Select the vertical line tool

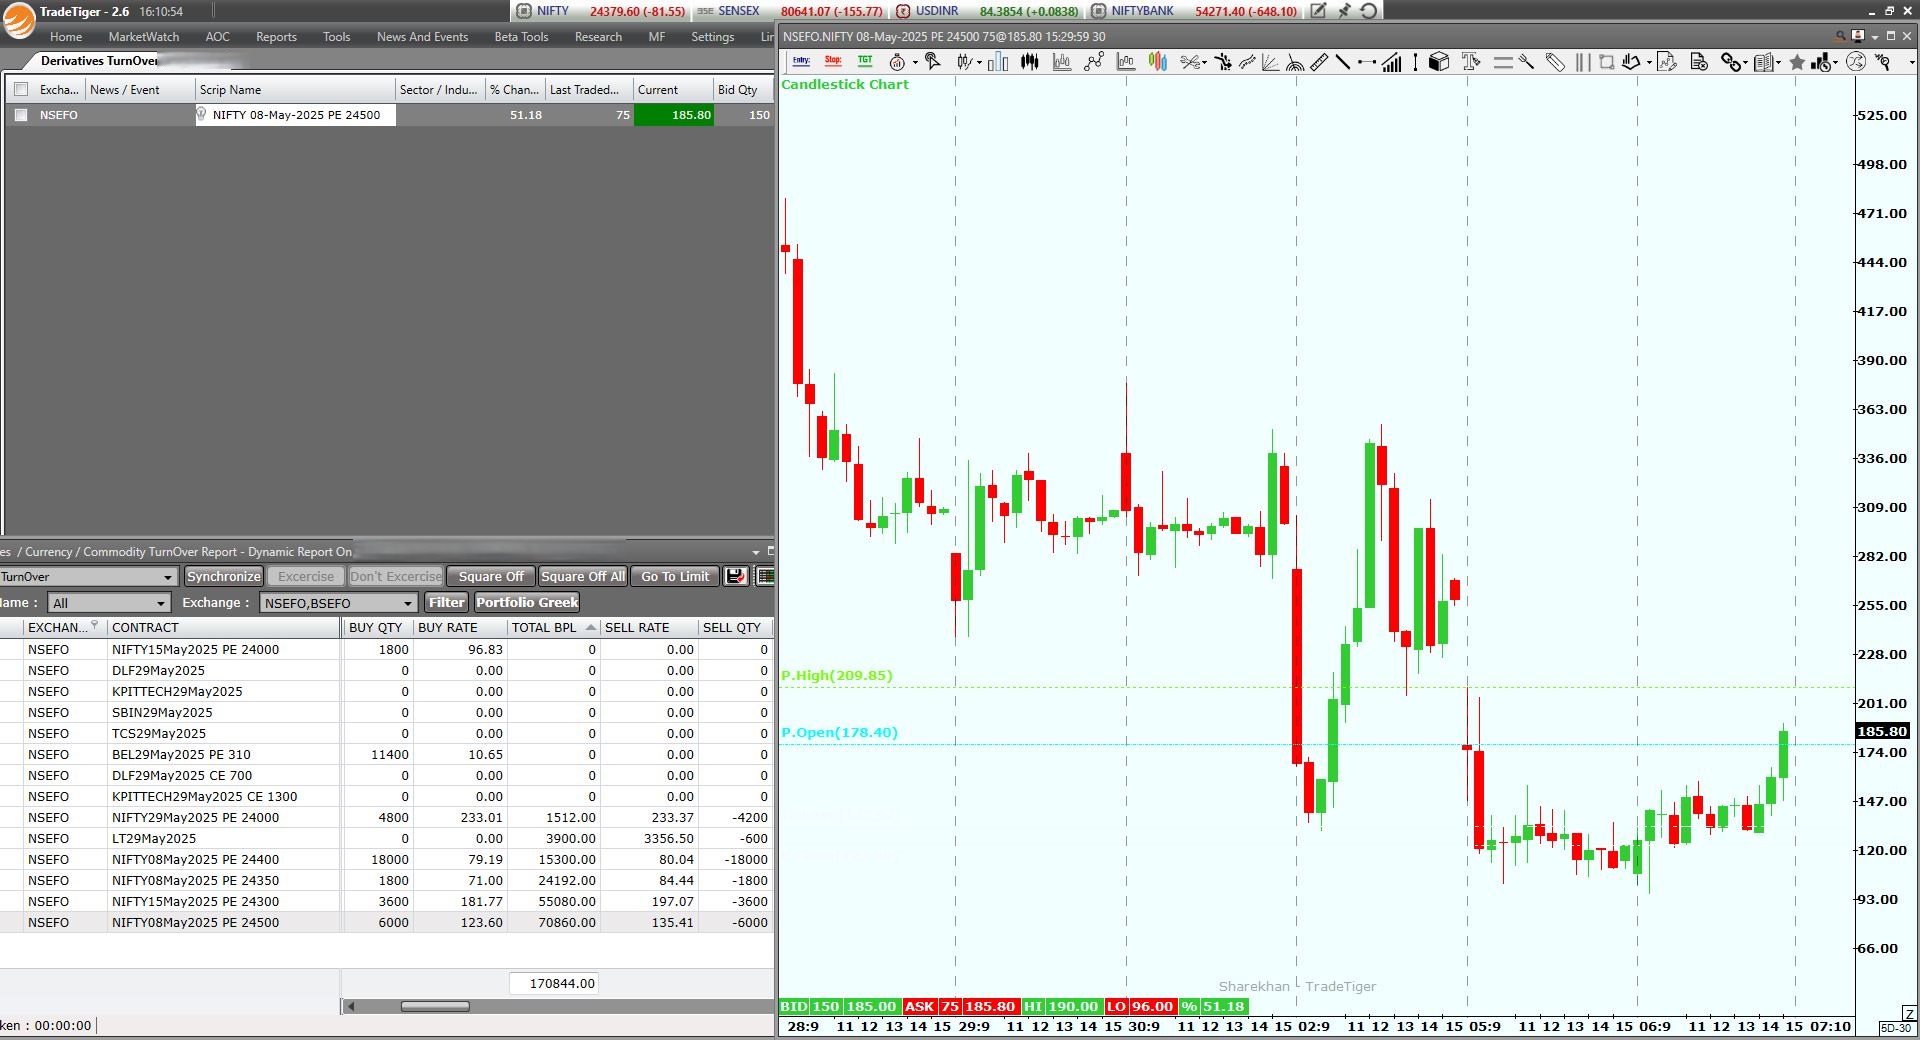pyautogui.click(x=1415, y=62)
